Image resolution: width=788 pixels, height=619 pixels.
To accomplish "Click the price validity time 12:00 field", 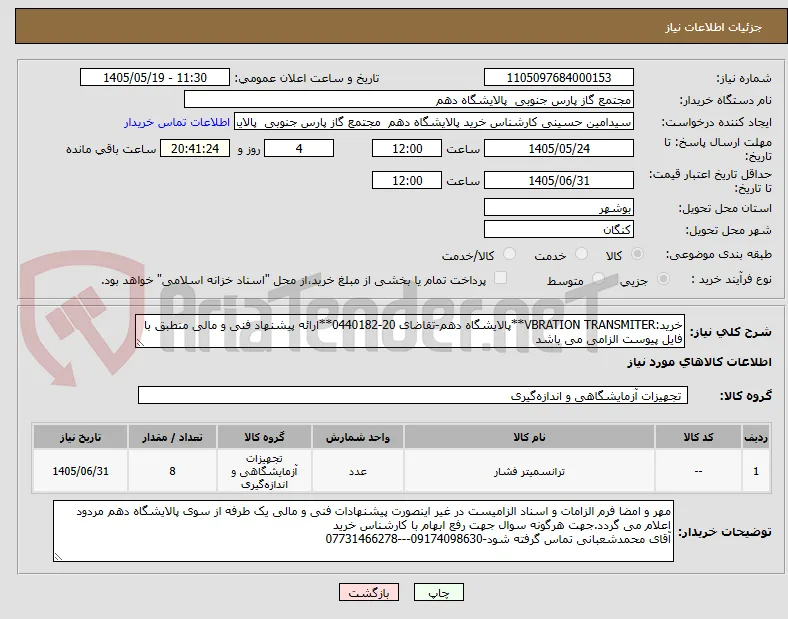I will pyautogui.click(x=407, y=180).
